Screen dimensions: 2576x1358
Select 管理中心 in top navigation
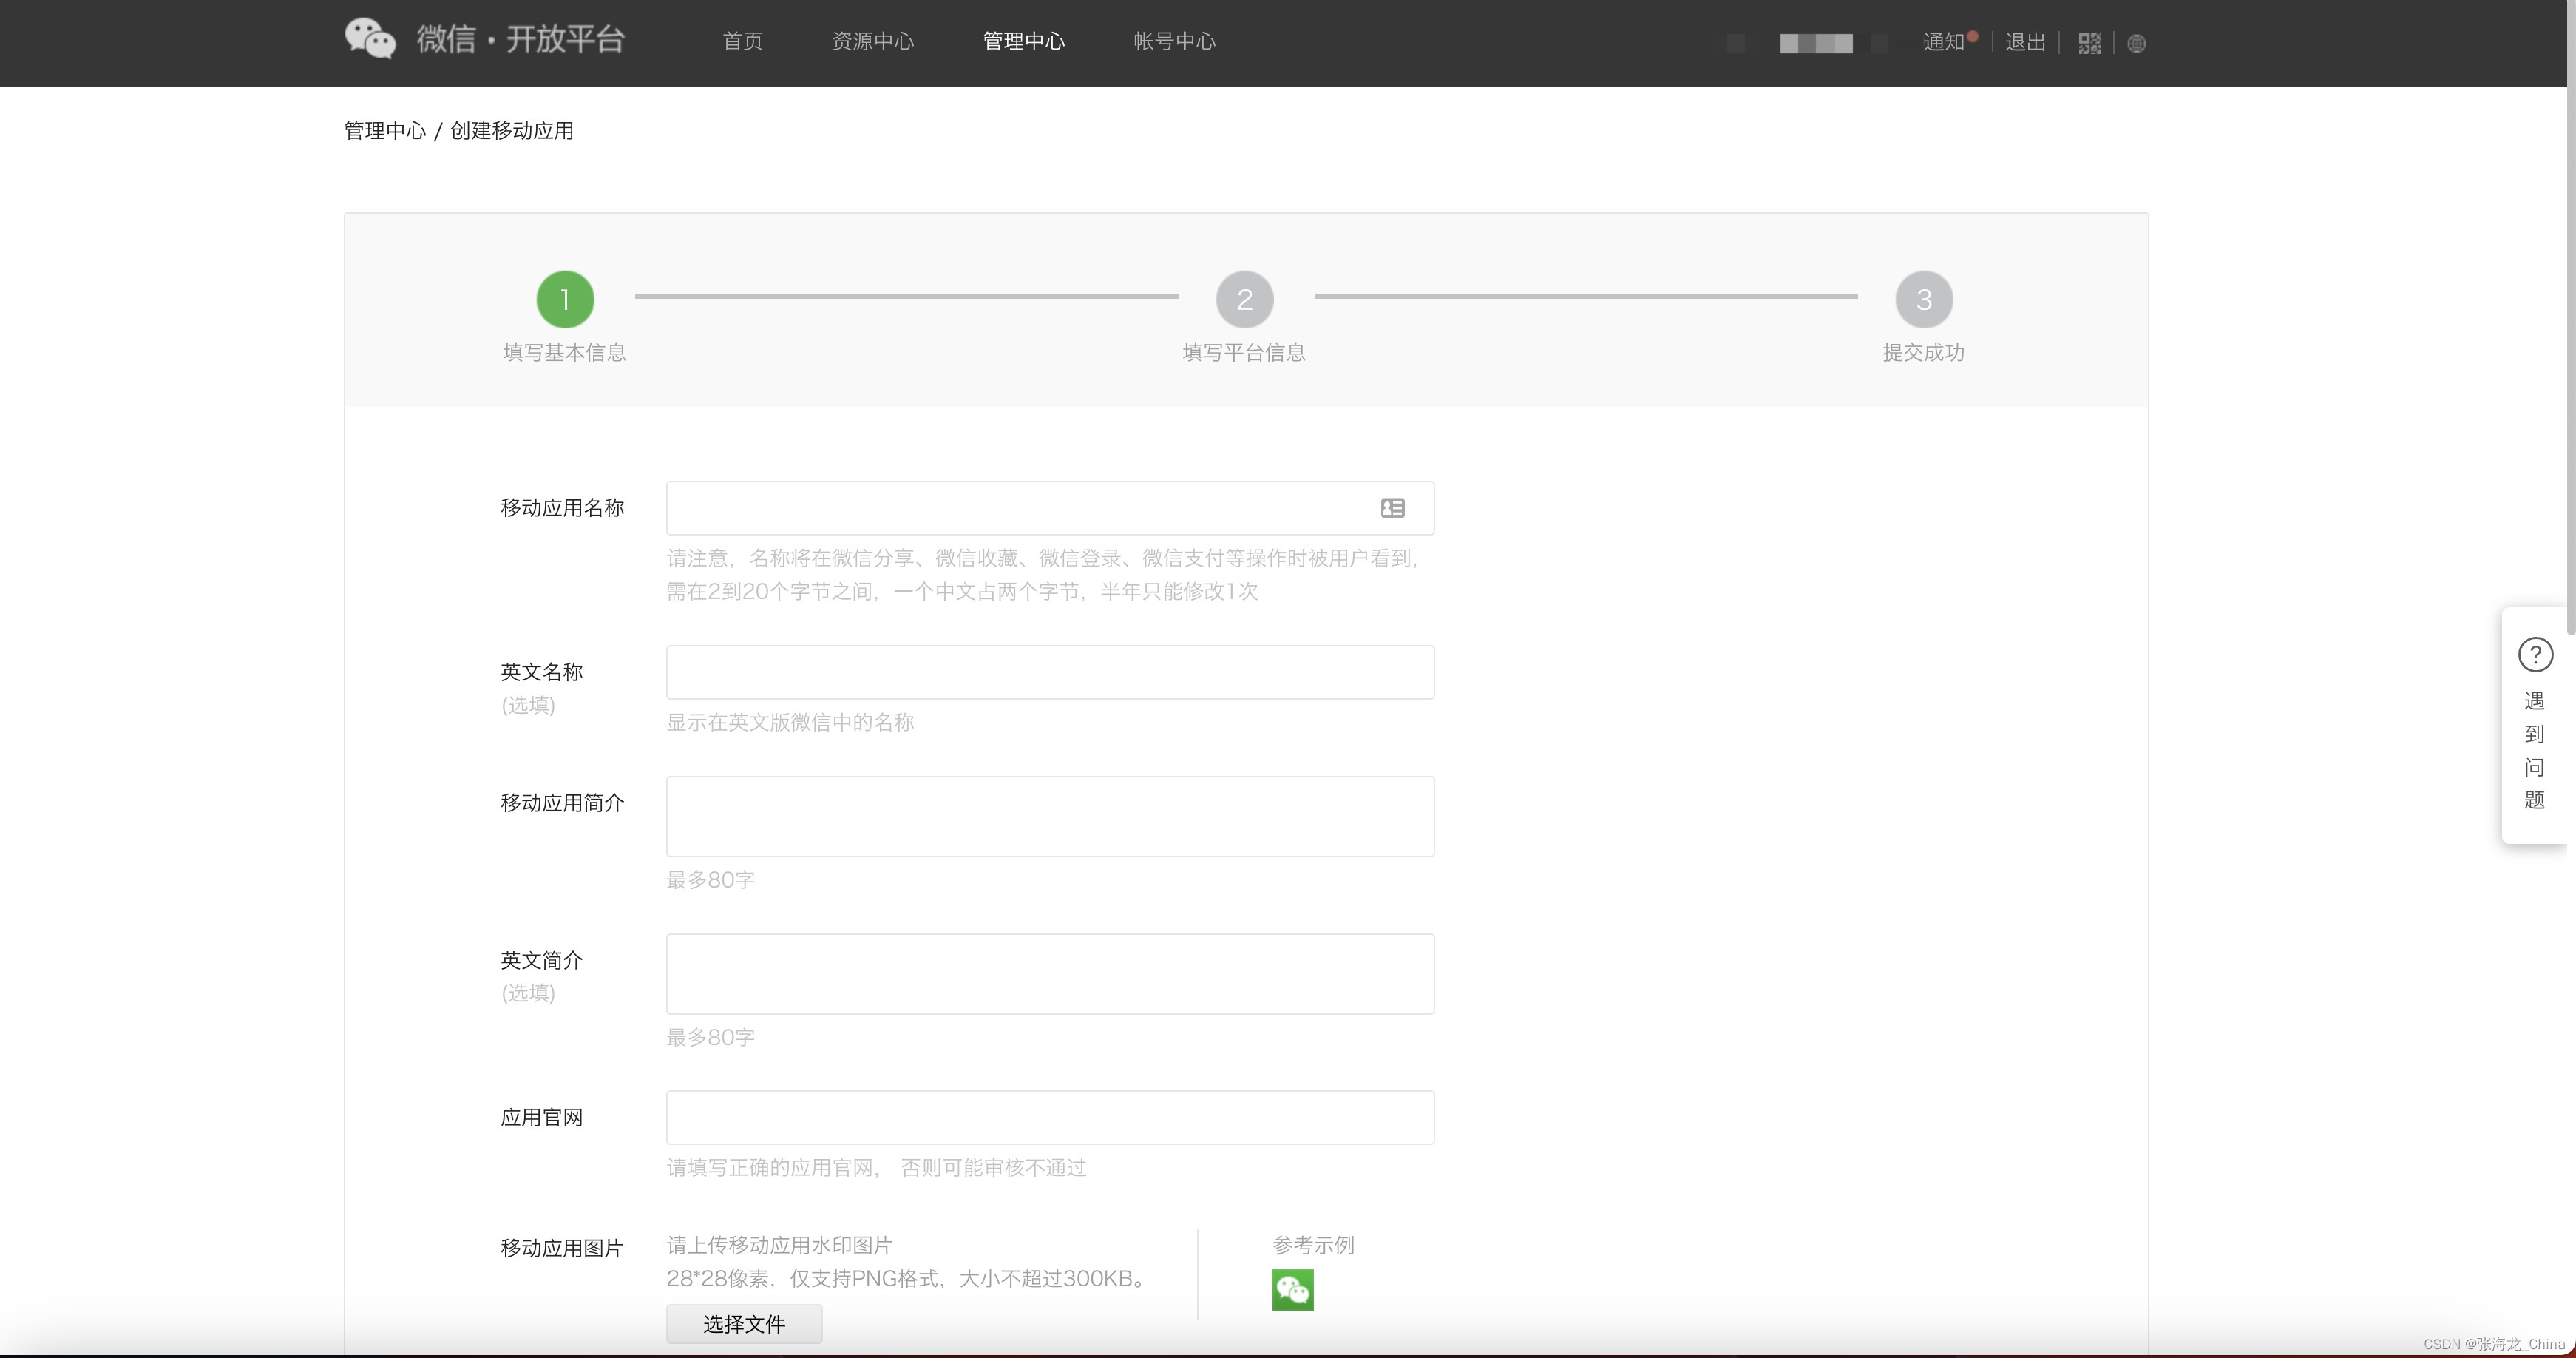click(x=1023, y=42)
